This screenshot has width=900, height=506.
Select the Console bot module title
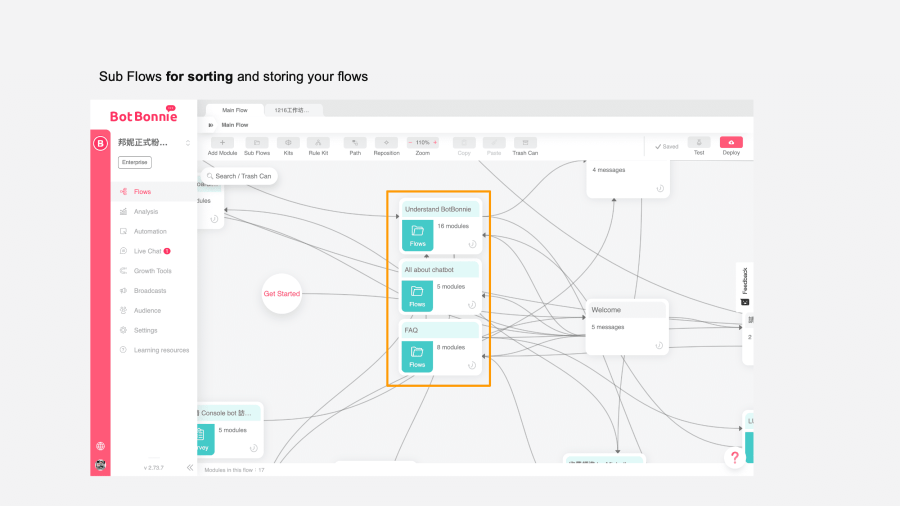click(226, 413)
